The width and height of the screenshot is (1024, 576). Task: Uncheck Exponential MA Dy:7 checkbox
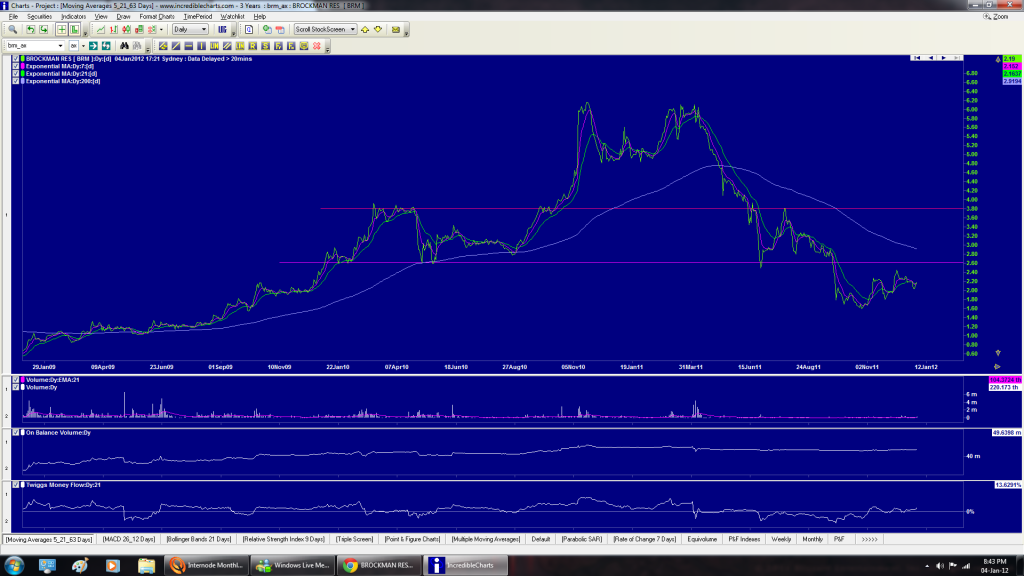(x=16, y=66)
